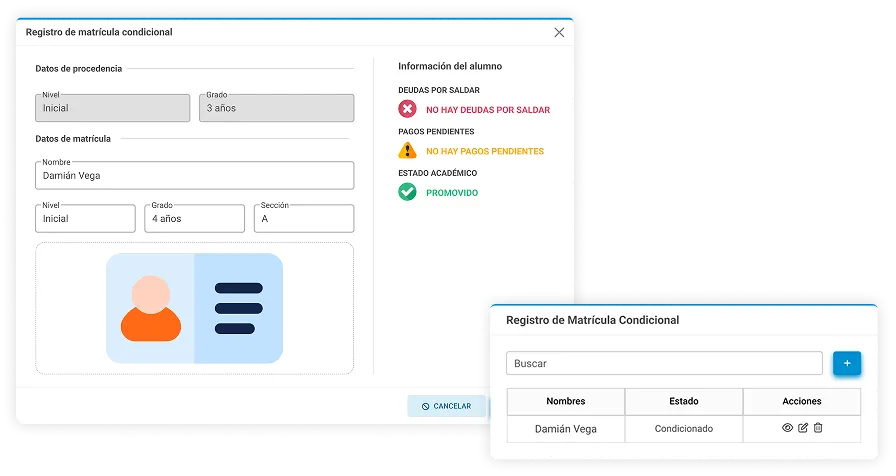Click the red X debt status icon
This screenshot has width=896, height=476.
click(407, 109)
